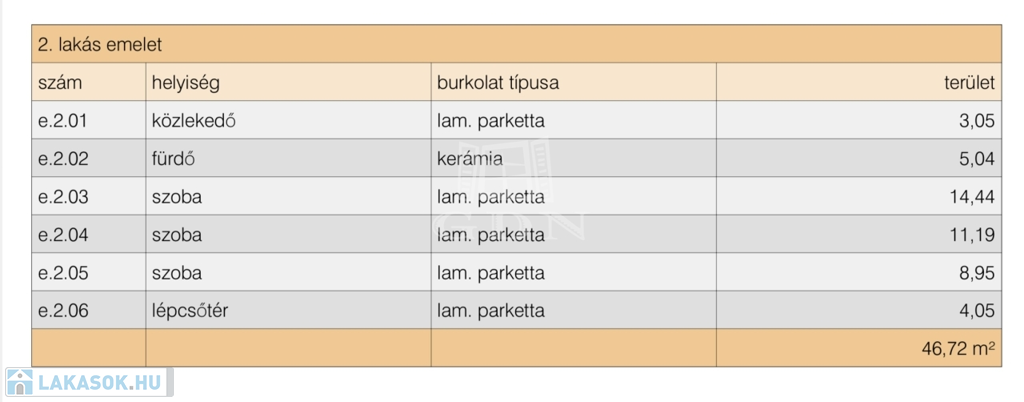Select the area value 4,05

(976, 311)
